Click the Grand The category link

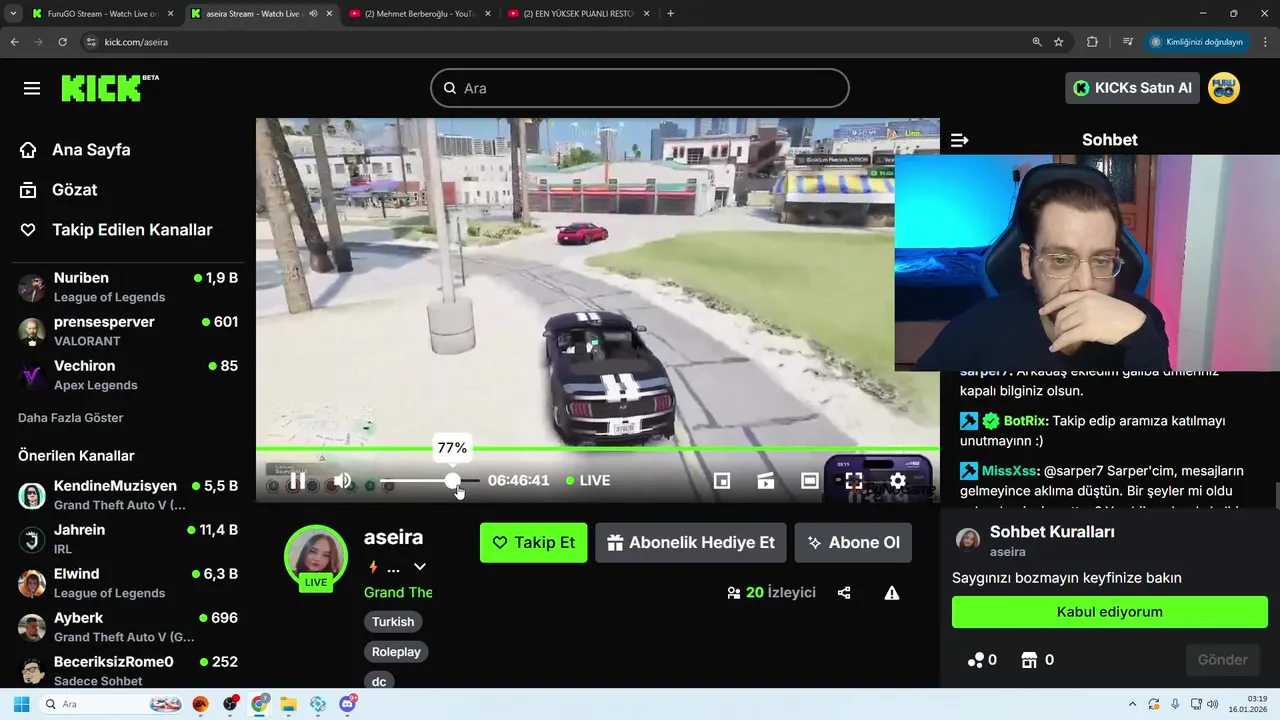pyautogui.click(x=398, y=592)
